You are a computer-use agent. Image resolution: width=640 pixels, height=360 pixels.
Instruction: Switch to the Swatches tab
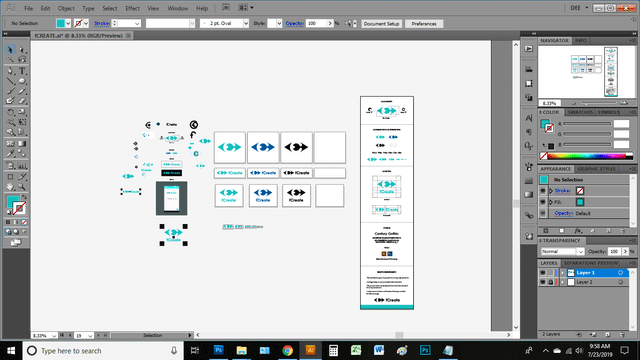click(580, 112)
